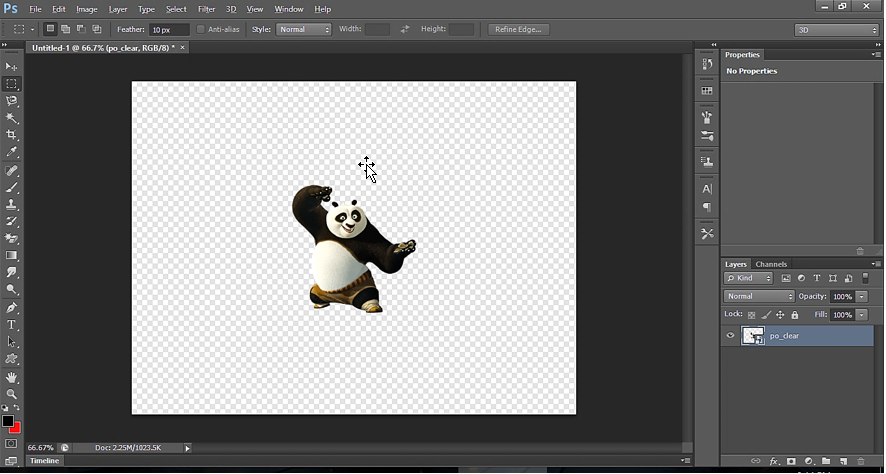The width and height of the screenshot is (886, 474).
Task: Select the Horizontal Type tool
Action: coord(11,325)
